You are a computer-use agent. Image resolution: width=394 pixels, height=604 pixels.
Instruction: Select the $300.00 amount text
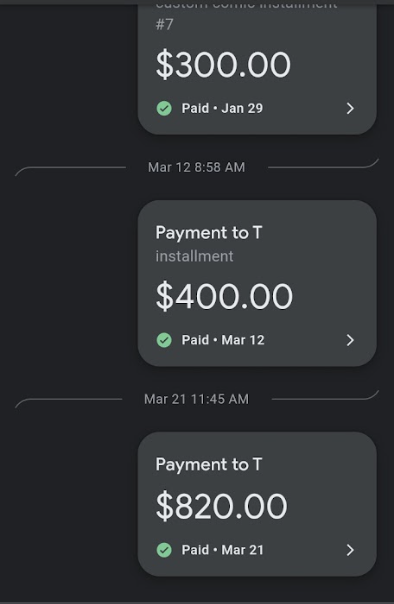(x=223, y=65)
